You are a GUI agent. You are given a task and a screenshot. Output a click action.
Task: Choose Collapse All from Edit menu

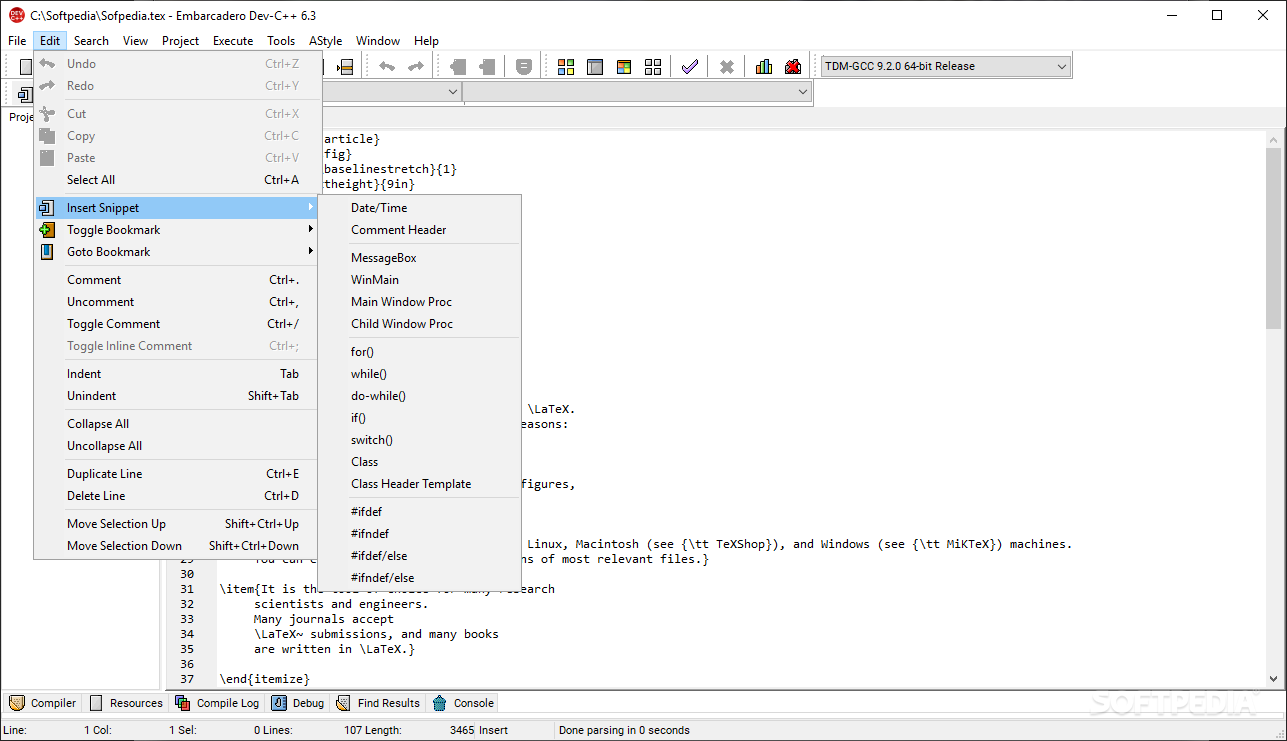[176, 424]
